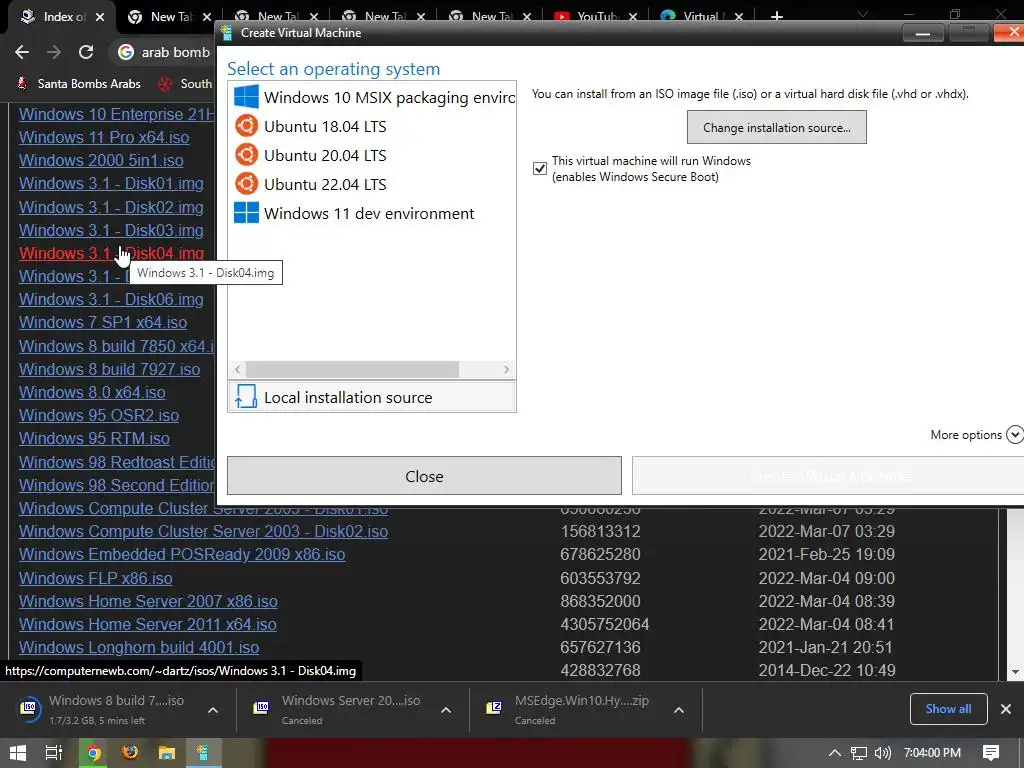Show hidden system tray icons
This screenshot has height=768, width=1024.
click(835, 753)
